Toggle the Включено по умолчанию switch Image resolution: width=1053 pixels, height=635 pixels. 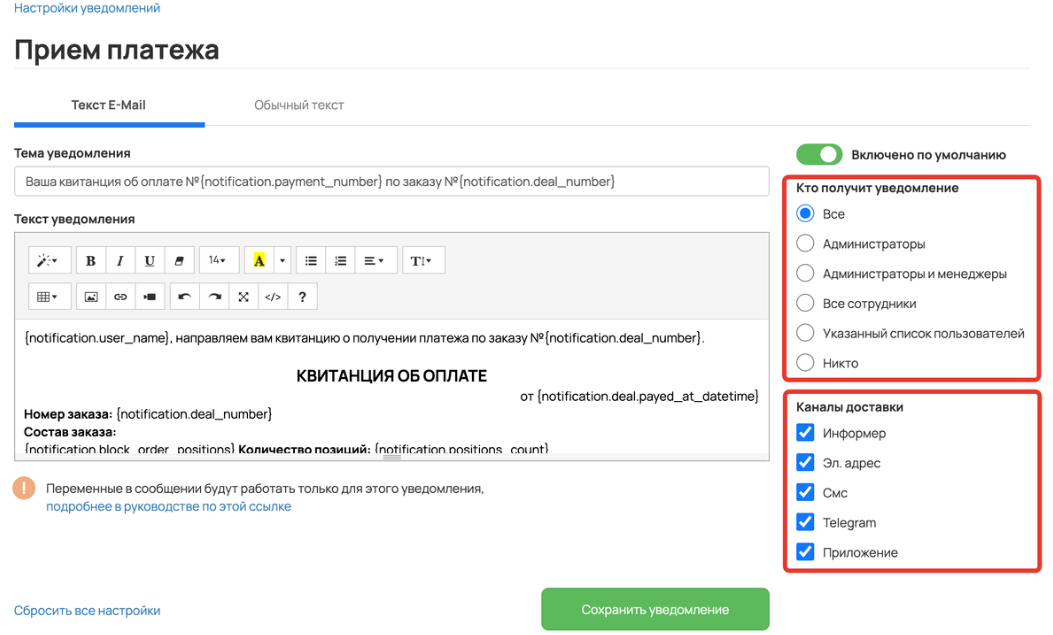[819, 154]
